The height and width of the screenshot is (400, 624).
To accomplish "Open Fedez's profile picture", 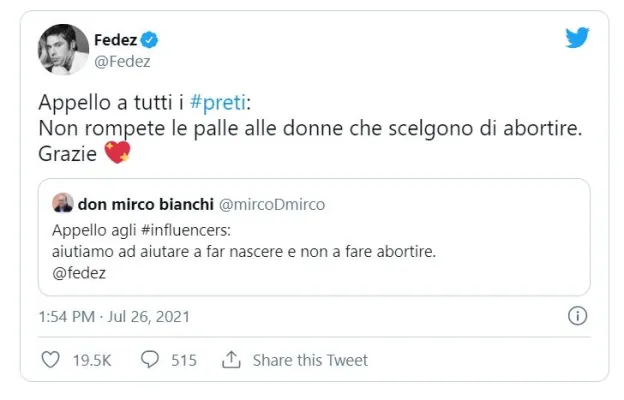I will click(63, 48).
